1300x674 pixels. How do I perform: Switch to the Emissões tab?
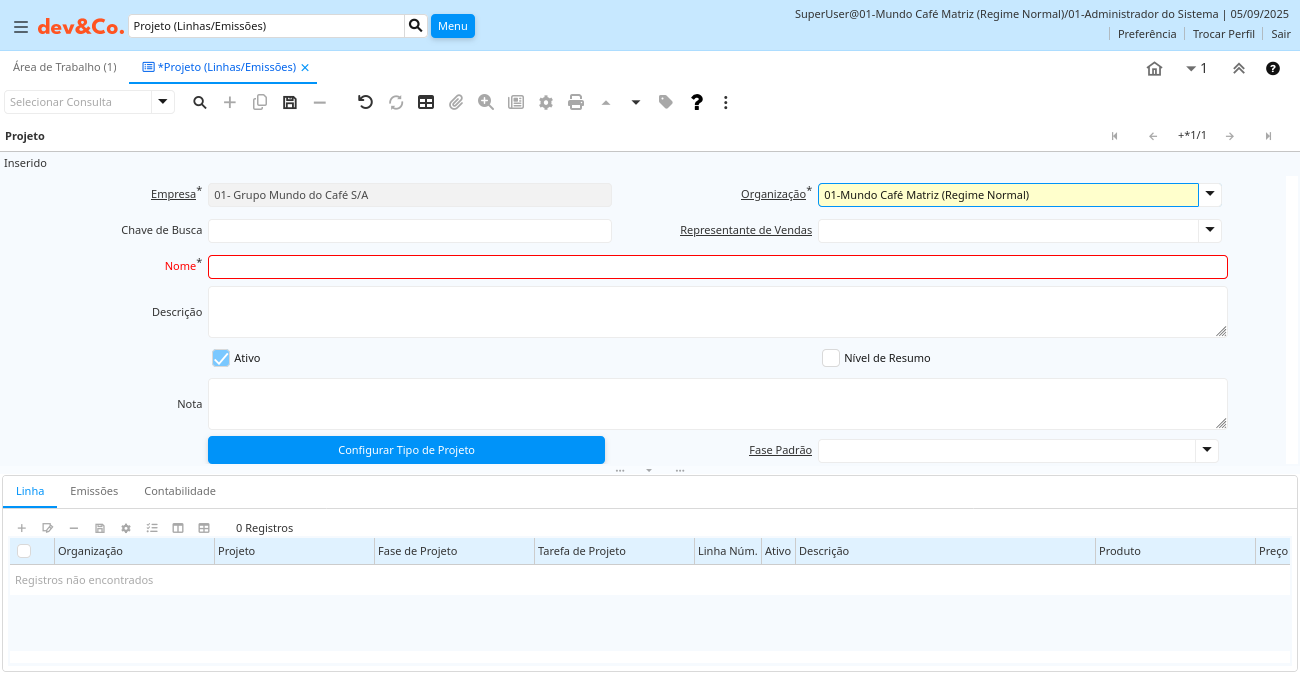point(94,491)
